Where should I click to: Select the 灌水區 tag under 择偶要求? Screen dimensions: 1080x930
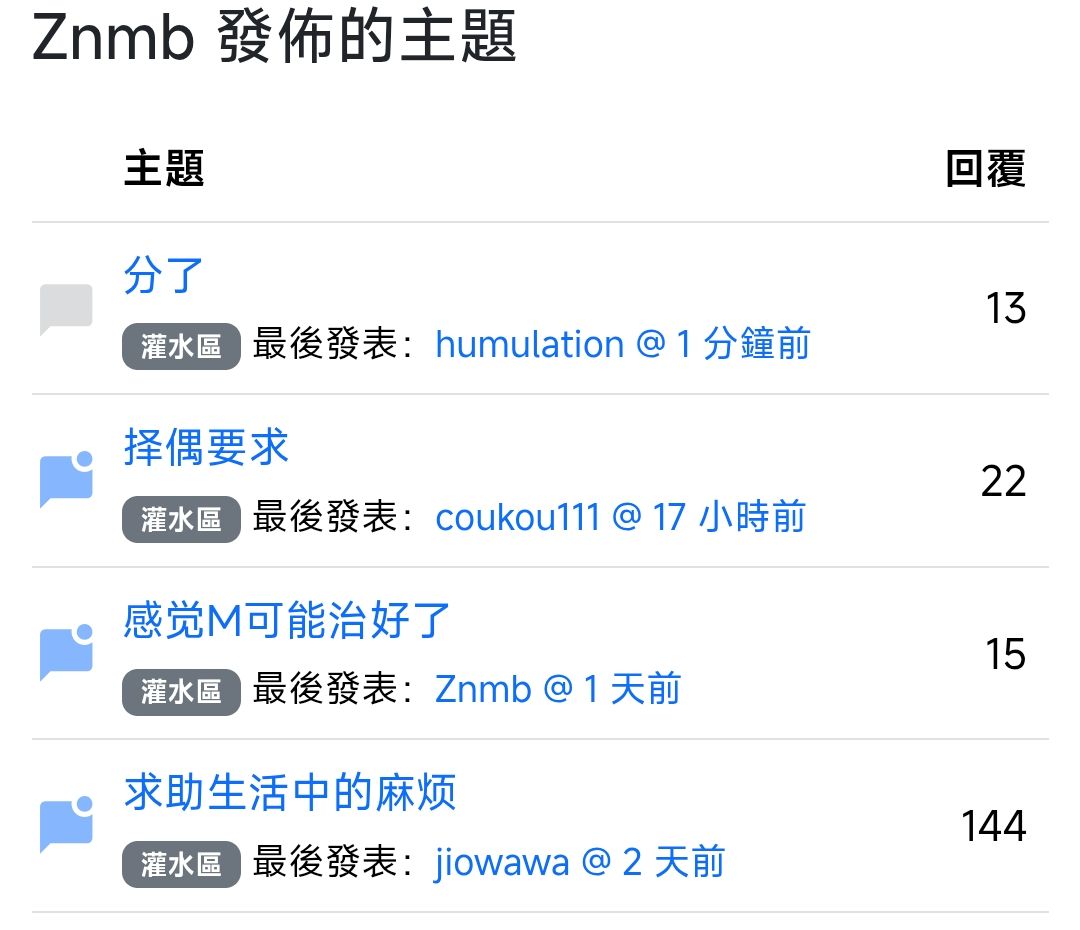181,519
